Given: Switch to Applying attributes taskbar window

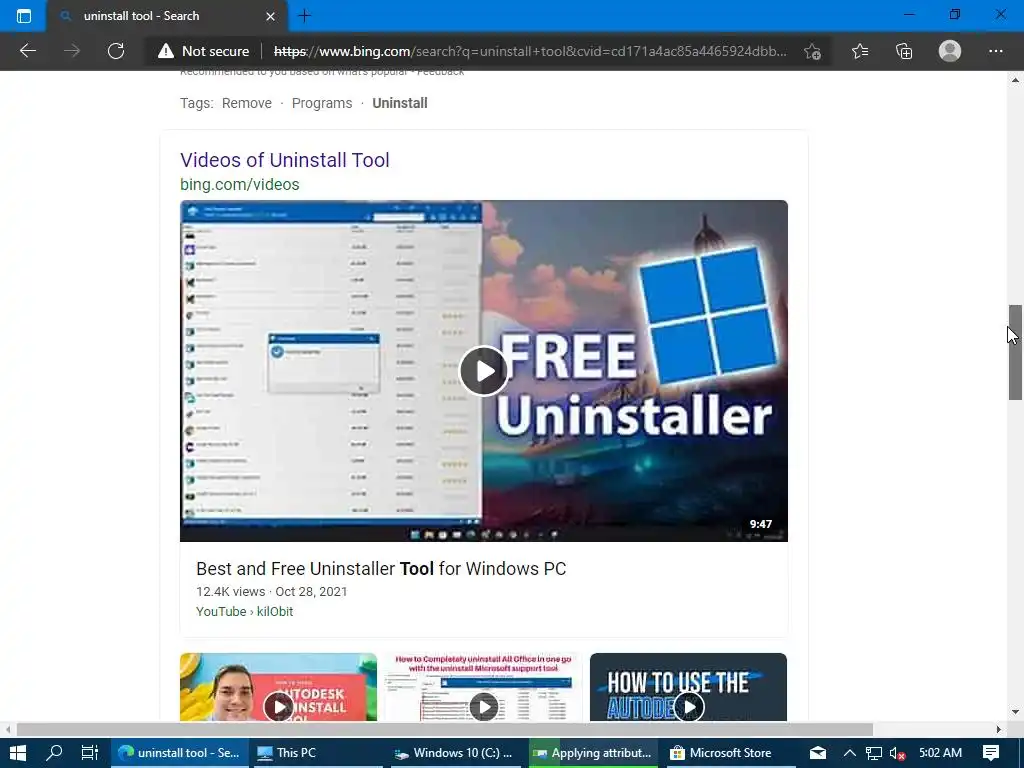Looking at the screenshot, I should coord(593,753).
